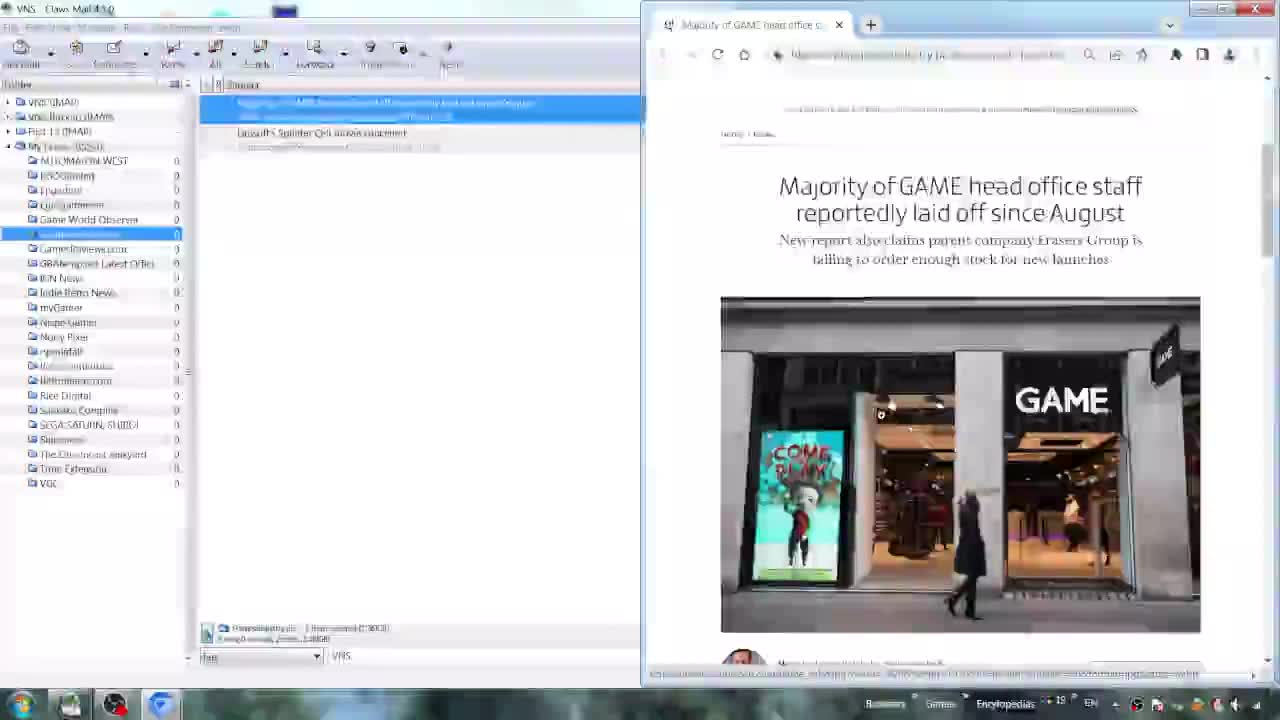Open the Forward dropdown arrow
The height and width of the screenshot is (720, 1280).
pos(344,53)
